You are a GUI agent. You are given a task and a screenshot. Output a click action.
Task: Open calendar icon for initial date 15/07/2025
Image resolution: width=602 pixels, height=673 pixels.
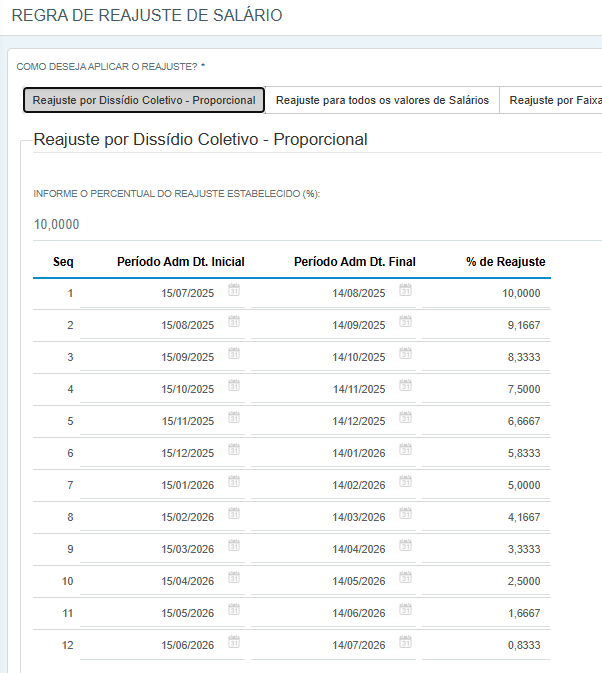(x=234, y=290)
